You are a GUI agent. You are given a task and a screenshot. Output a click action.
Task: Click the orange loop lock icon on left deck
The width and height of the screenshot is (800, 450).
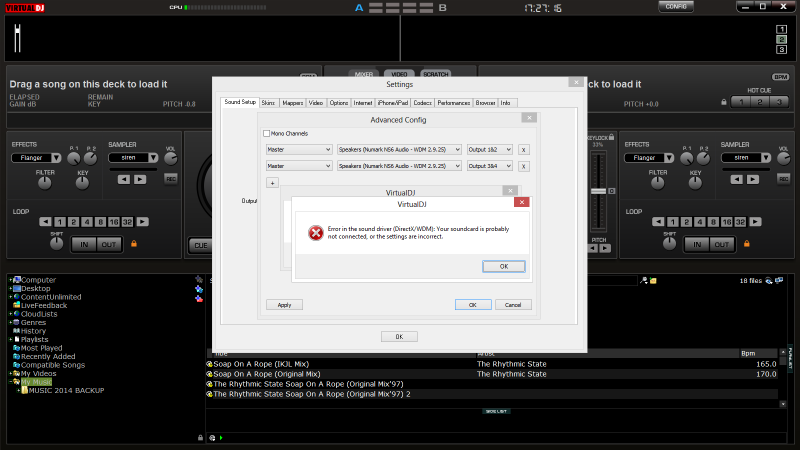132,243
